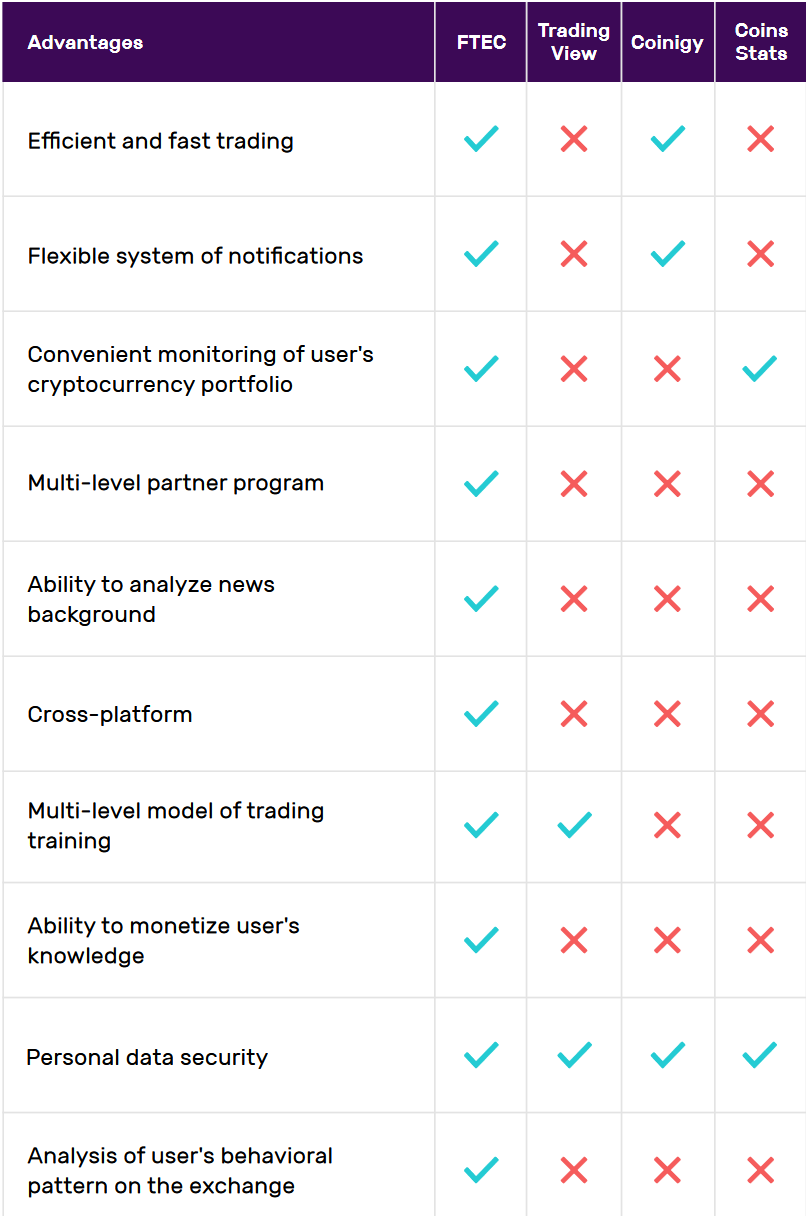
Task: Click Coins Stats checkmark for Personal data security
Action: [760, 1055]
